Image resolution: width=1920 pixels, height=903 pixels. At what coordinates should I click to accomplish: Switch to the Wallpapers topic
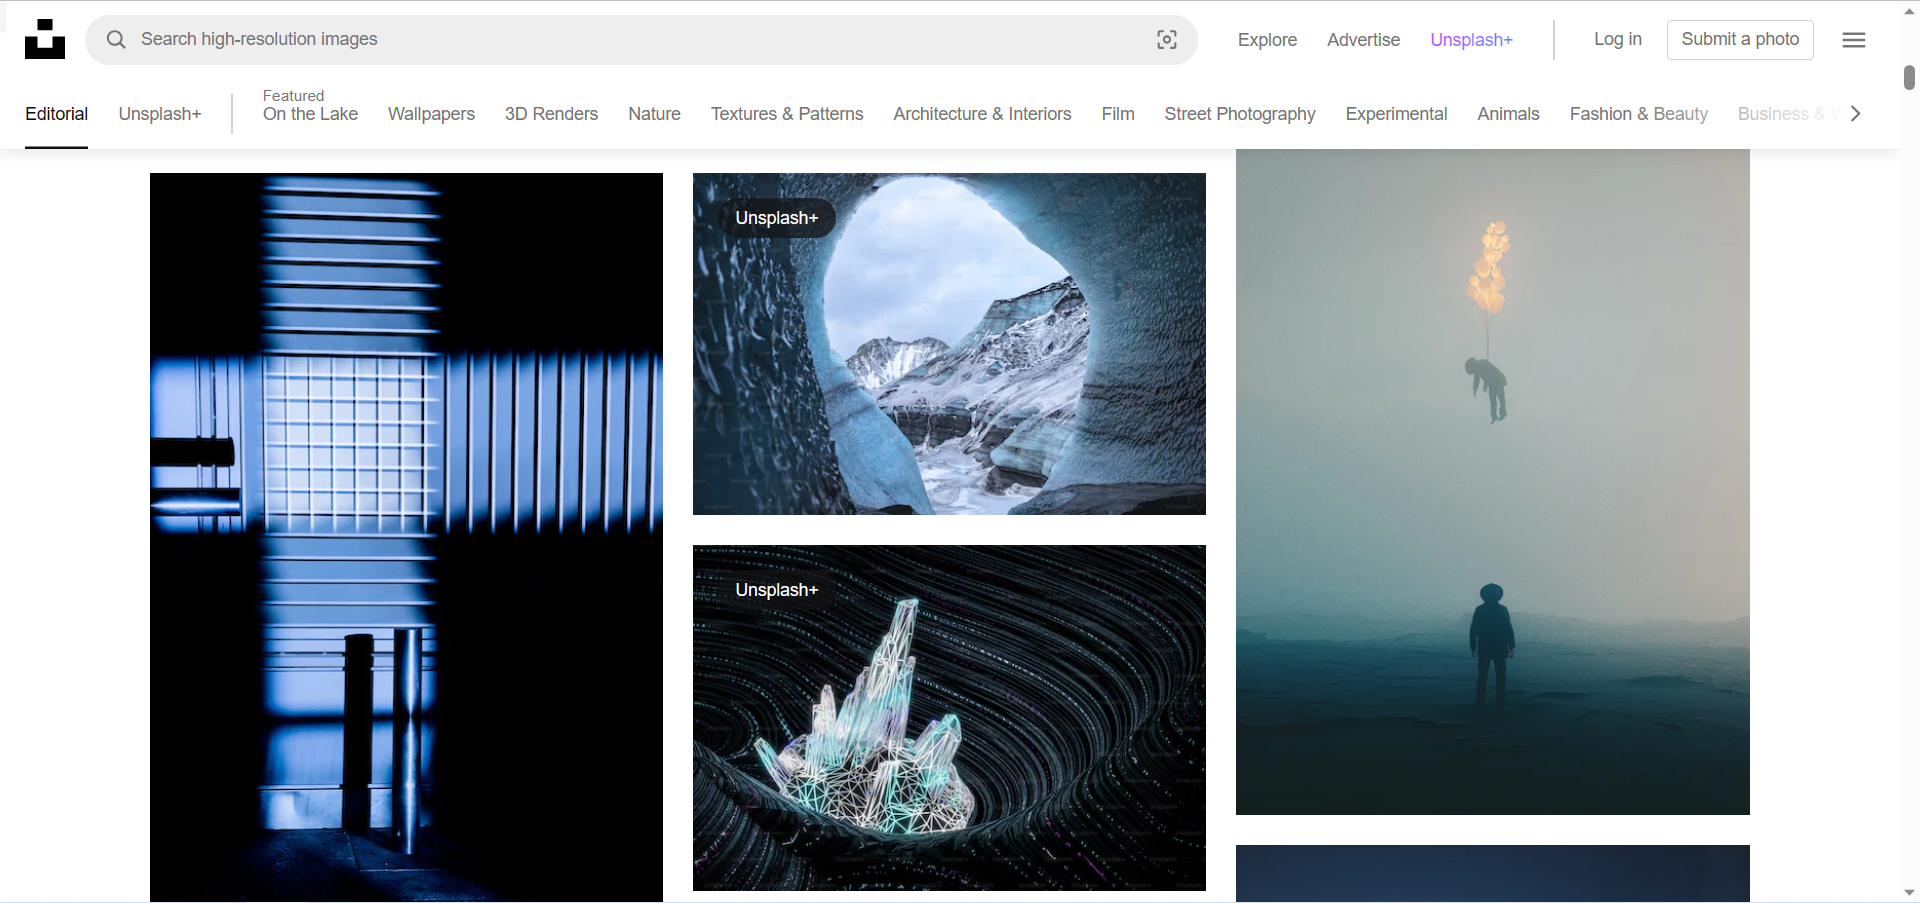431,114
